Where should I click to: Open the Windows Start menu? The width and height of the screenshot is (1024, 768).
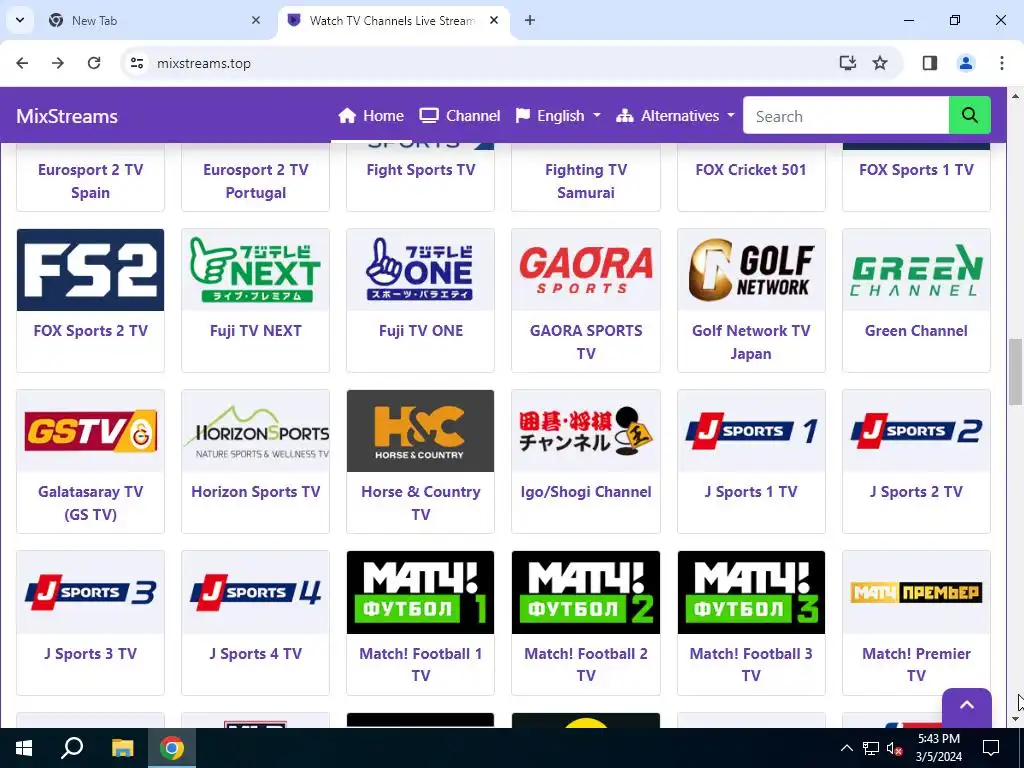tap(24, 748)
